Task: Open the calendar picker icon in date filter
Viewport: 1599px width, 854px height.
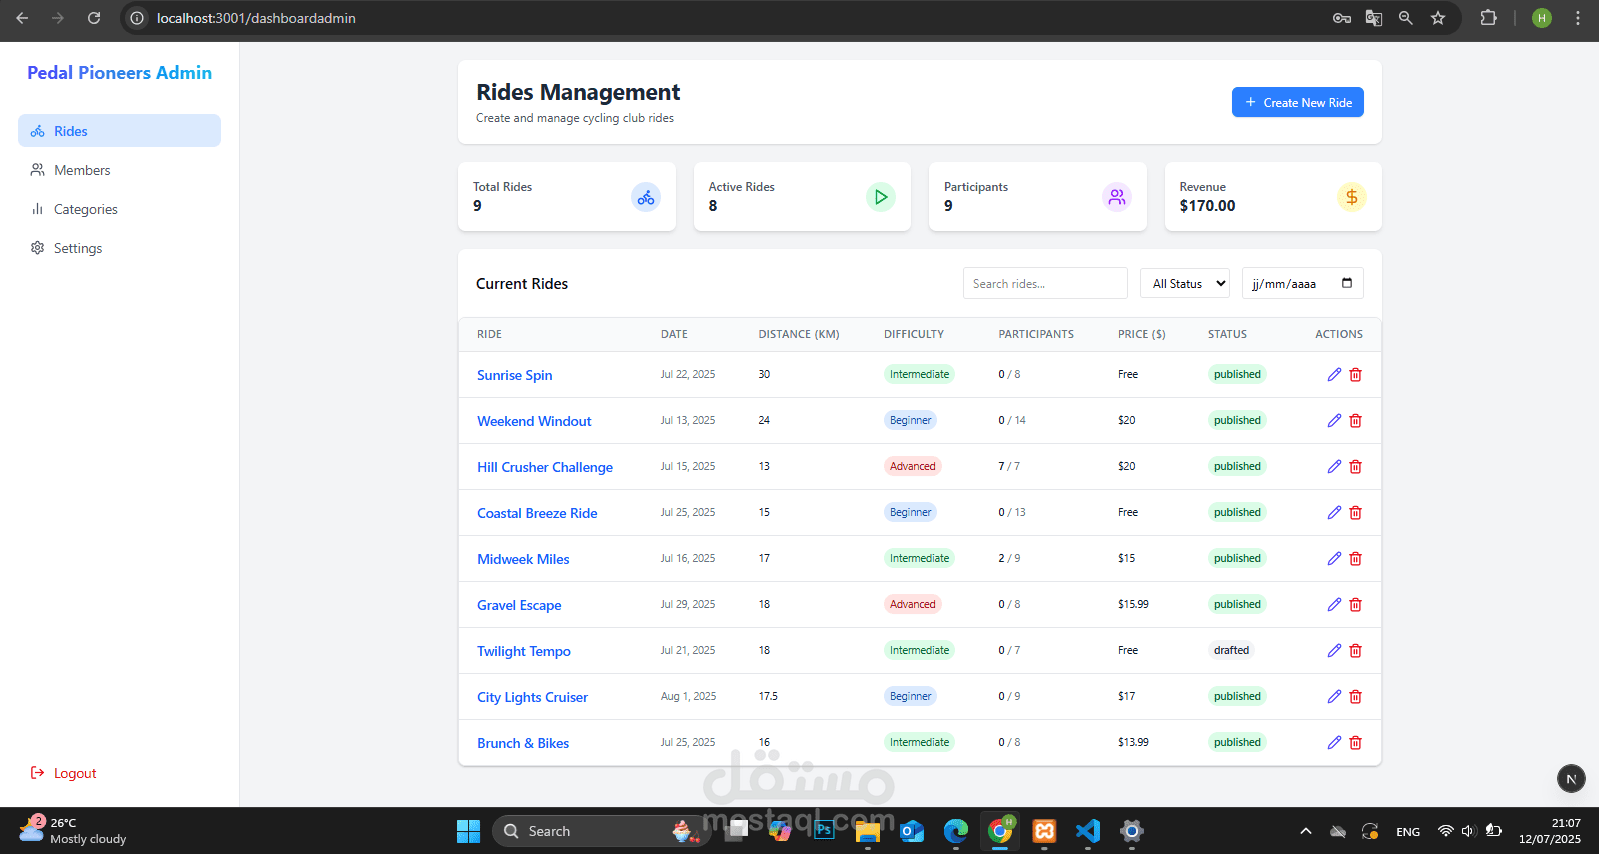Action: pos(1347,283)
